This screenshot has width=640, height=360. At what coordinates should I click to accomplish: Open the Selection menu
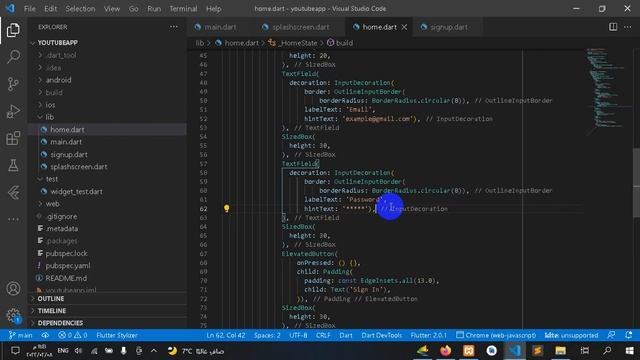(80, 9)
